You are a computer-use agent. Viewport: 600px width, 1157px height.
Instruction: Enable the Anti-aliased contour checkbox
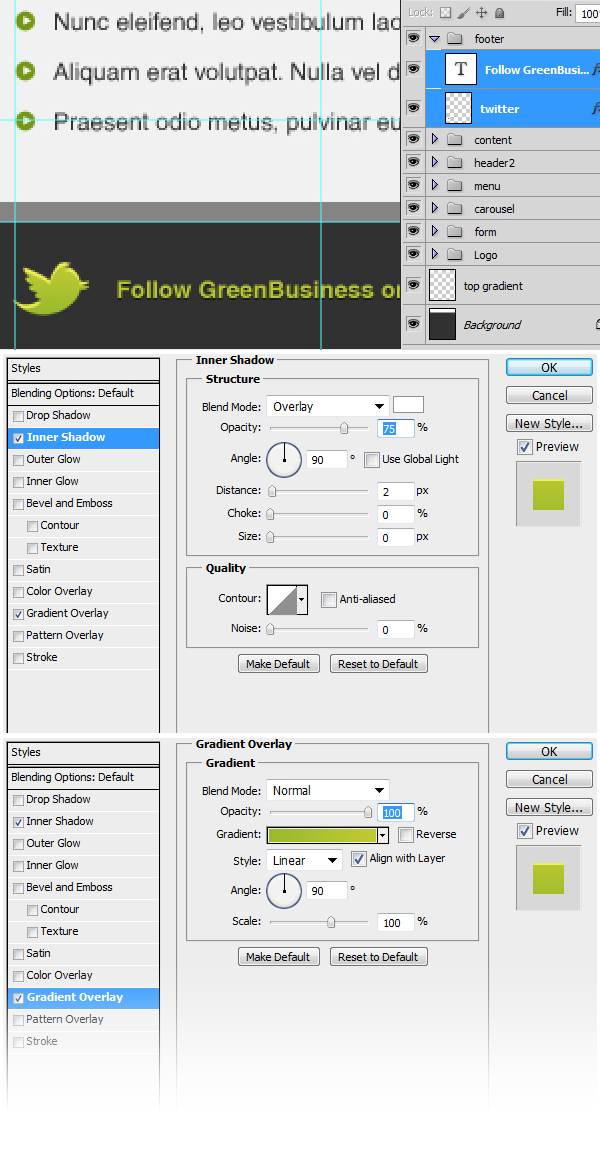328,599
